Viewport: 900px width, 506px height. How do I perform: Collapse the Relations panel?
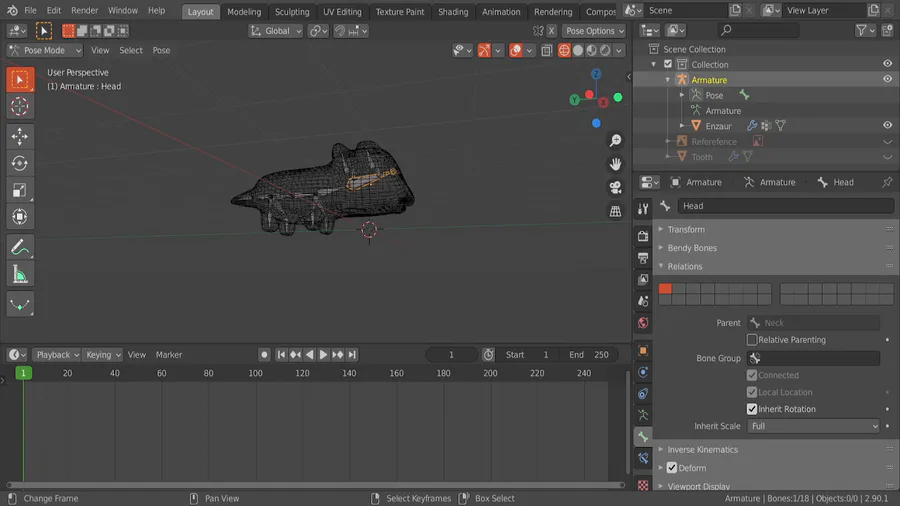pos(684,266)
